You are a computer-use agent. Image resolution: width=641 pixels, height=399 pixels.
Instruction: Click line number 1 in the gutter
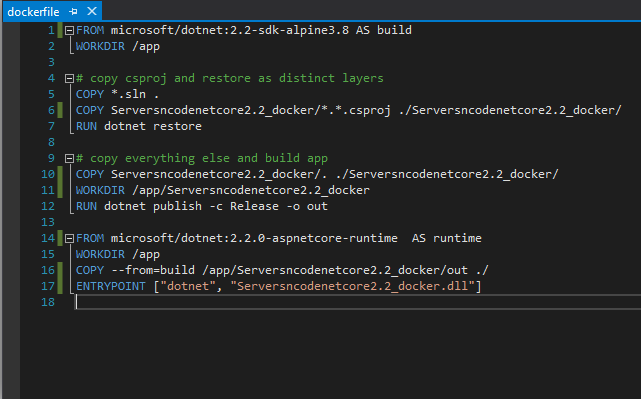51,30
